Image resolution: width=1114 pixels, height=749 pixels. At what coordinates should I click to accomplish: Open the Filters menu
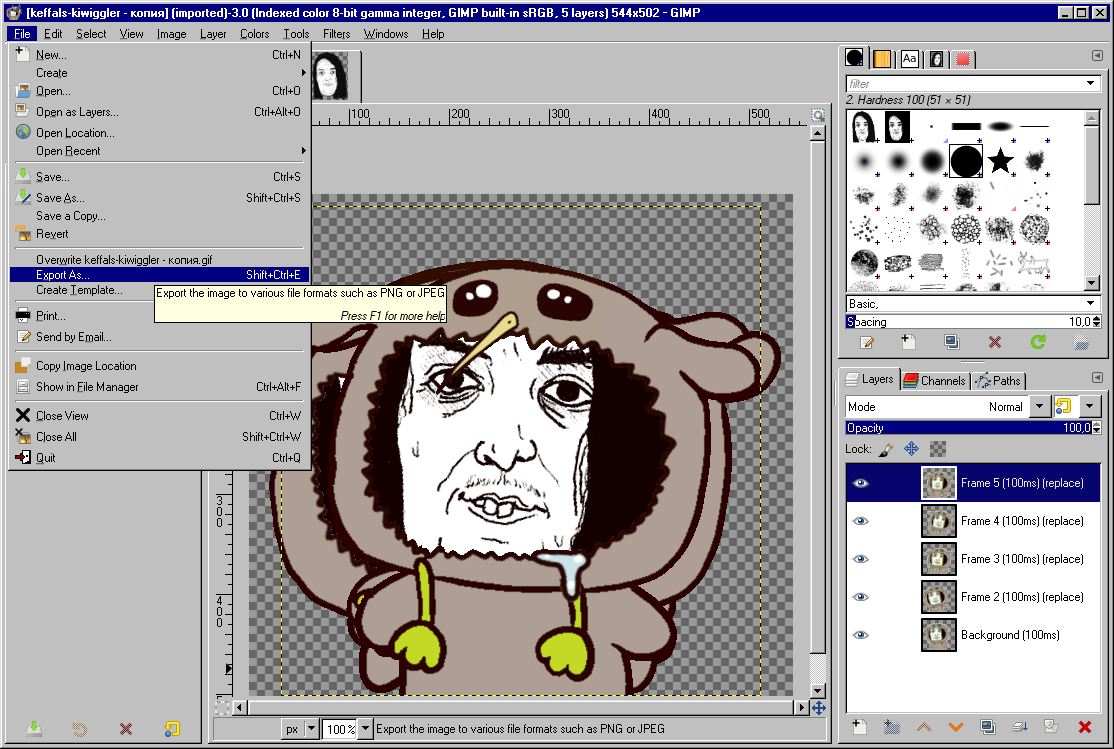coord(336,33)
